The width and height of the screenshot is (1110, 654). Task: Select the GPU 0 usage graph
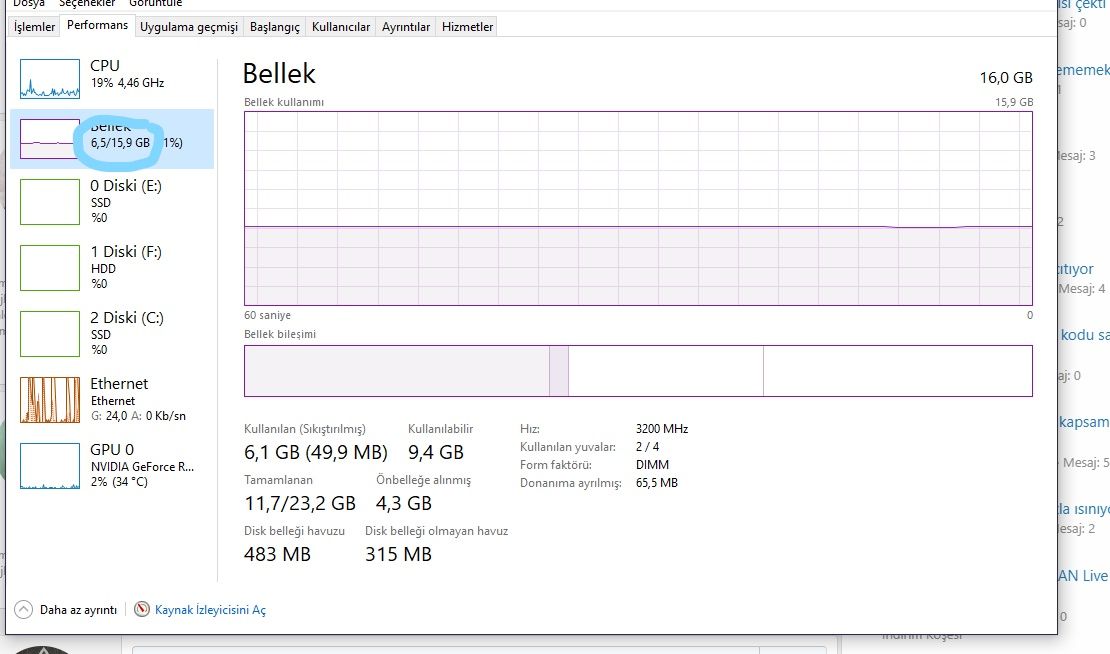pyautogui.click(x=50, y=465)
